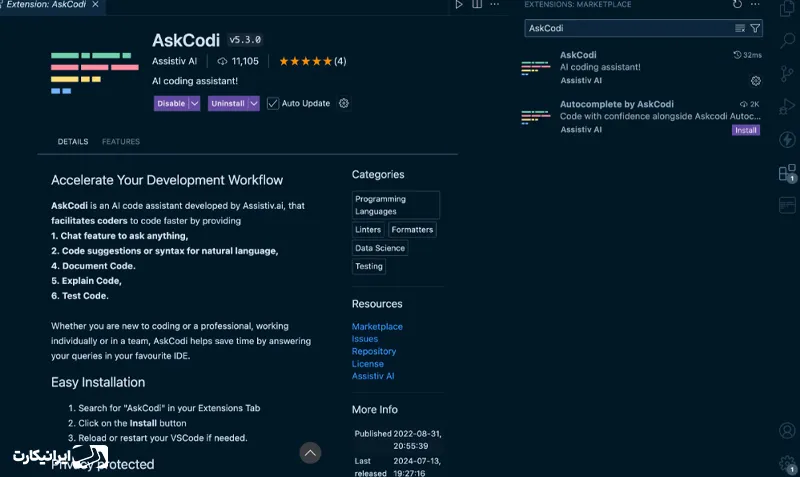This screenshot has width=800, height=477.
Task: Click the v5.3.0 version badge
Action: tap(245, 40)
